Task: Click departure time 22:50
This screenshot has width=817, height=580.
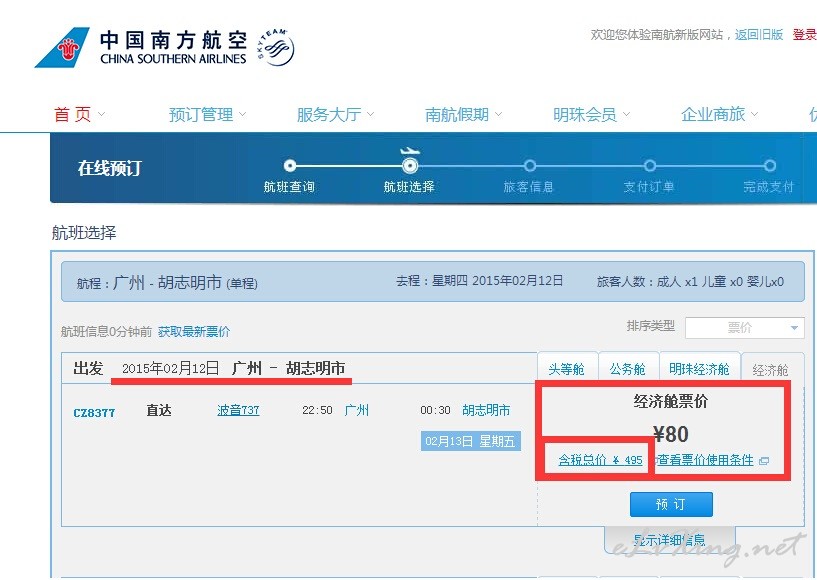Action: click(317, 410)
